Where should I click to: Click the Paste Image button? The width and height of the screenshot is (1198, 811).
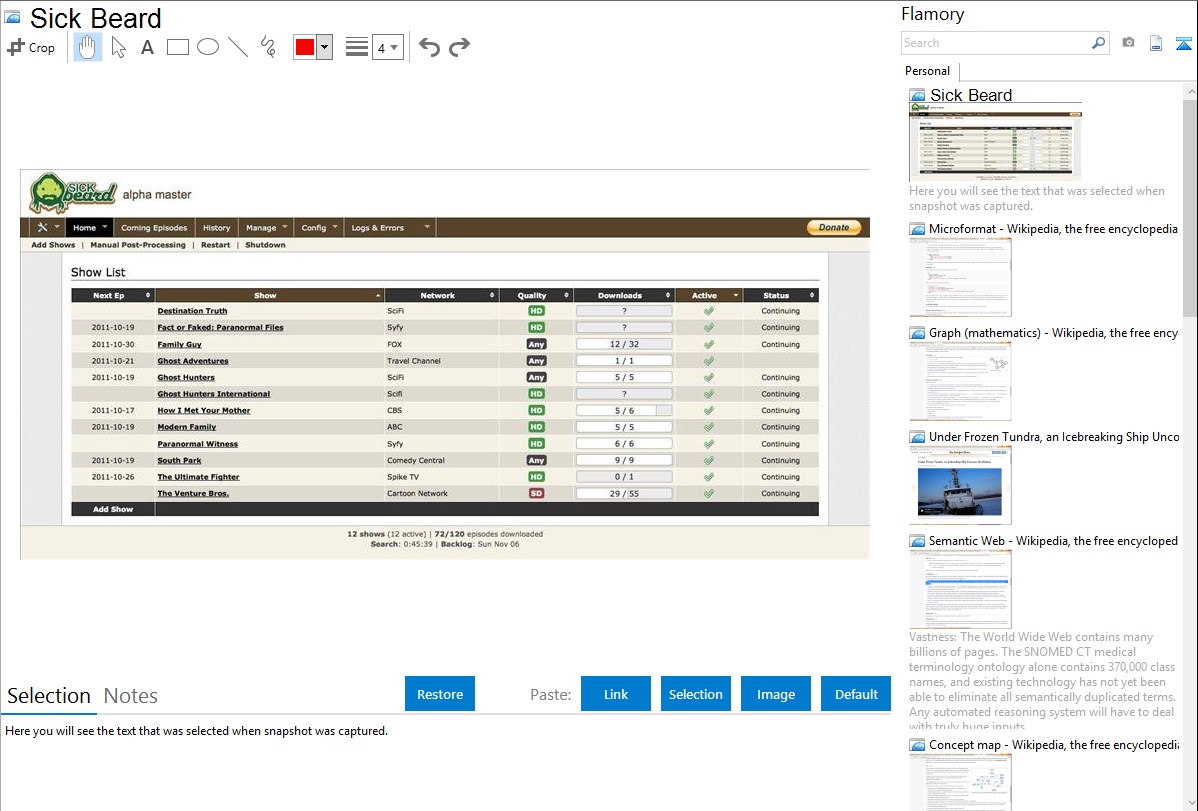[776, 694]
